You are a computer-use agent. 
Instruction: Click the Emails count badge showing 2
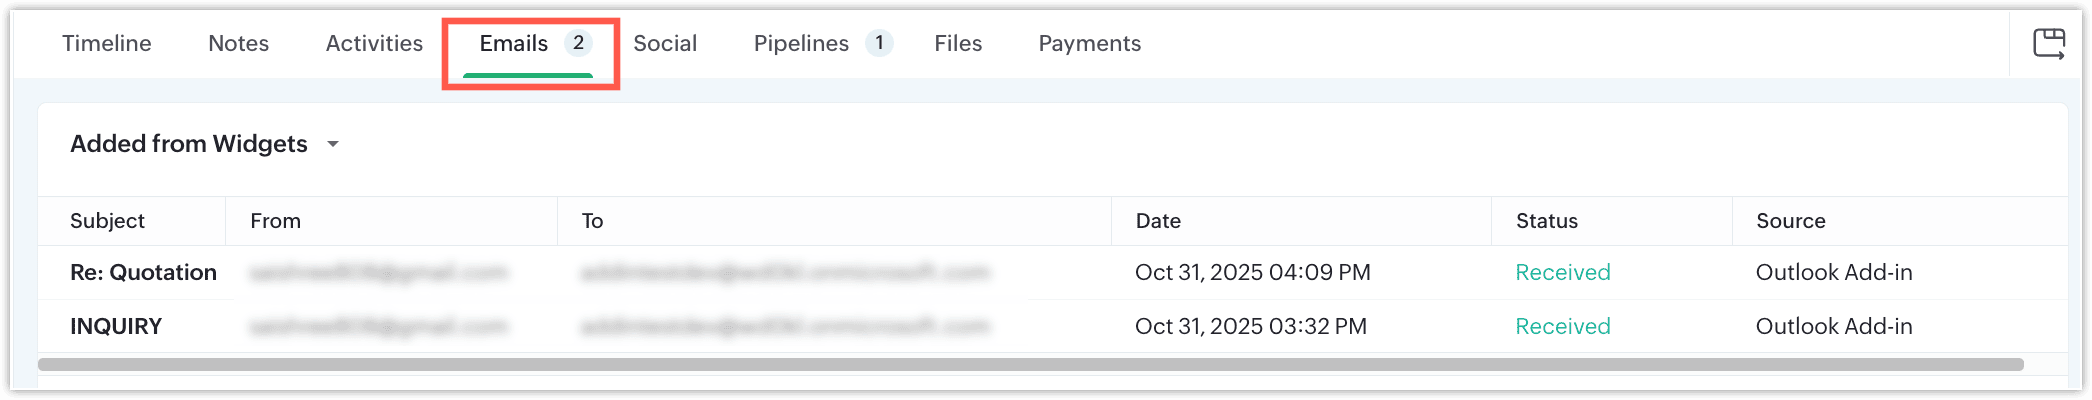[578, 43]
